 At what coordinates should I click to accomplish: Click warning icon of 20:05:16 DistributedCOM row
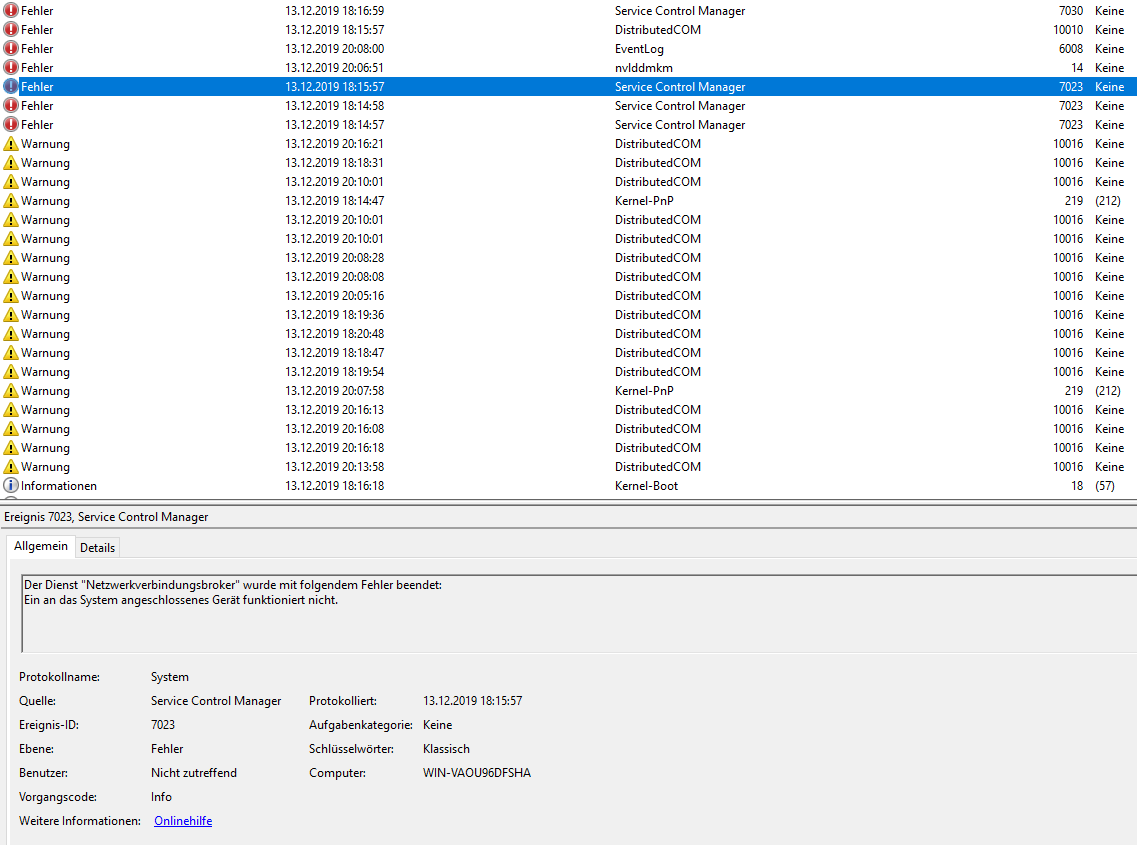pos(11,296)
